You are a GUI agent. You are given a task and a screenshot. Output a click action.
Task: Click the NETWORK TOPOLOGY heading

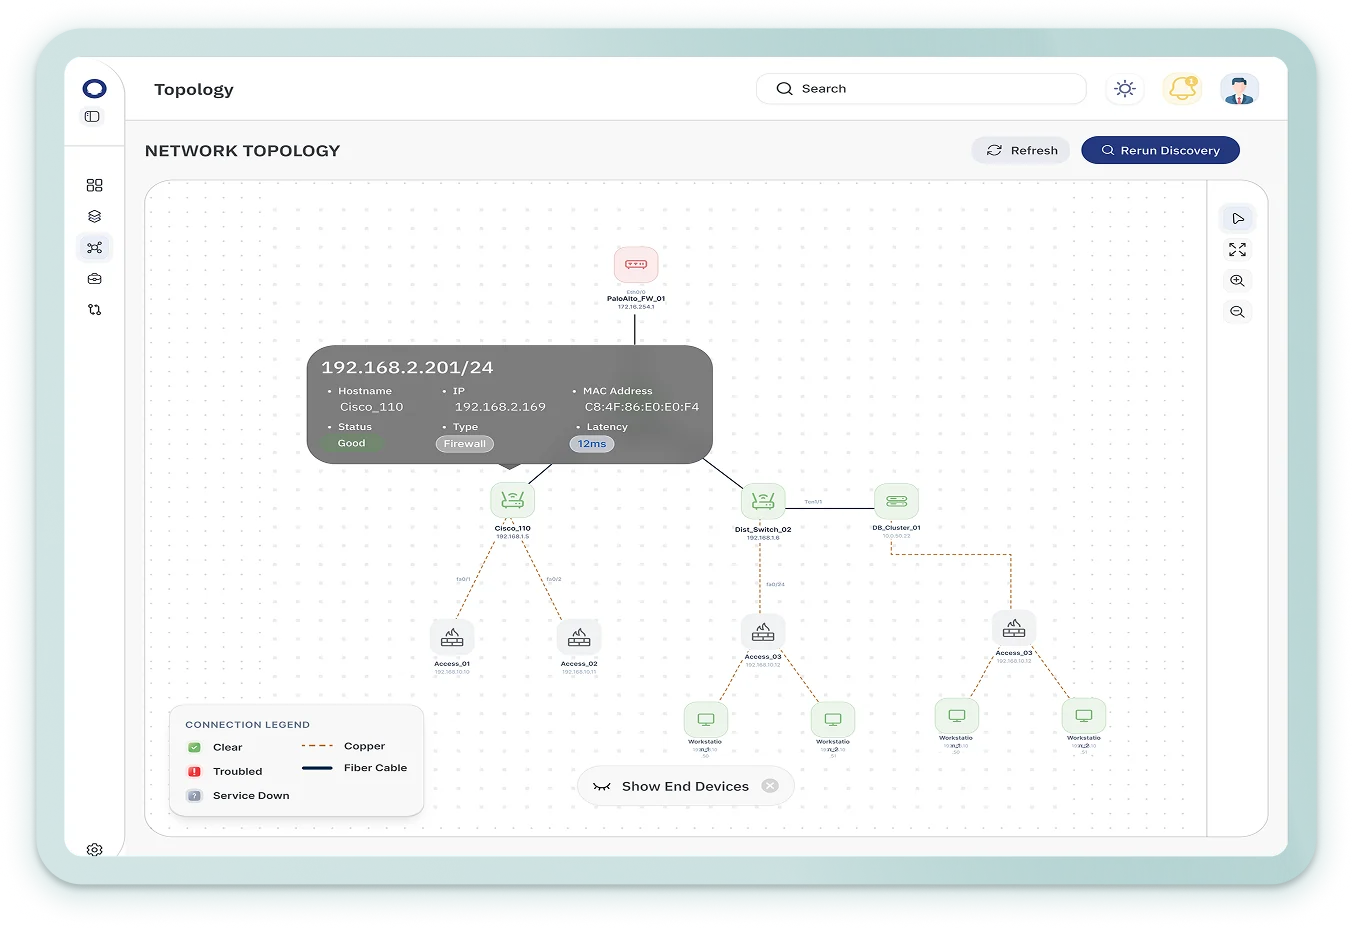point(242,150)
